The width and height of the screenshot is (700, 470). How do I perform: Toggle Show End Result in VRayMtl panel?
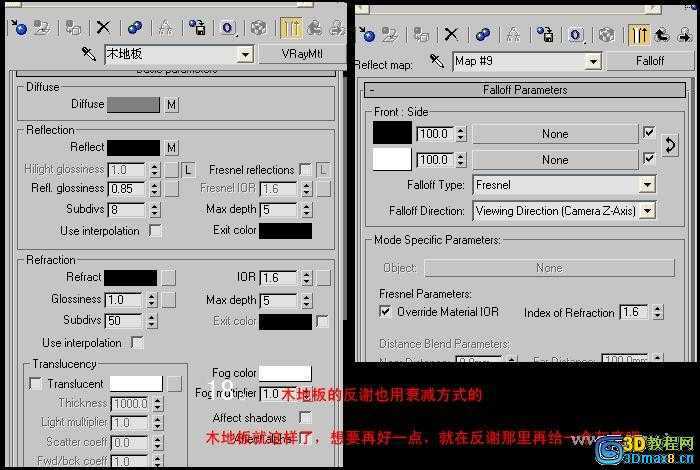pos(291,28)
